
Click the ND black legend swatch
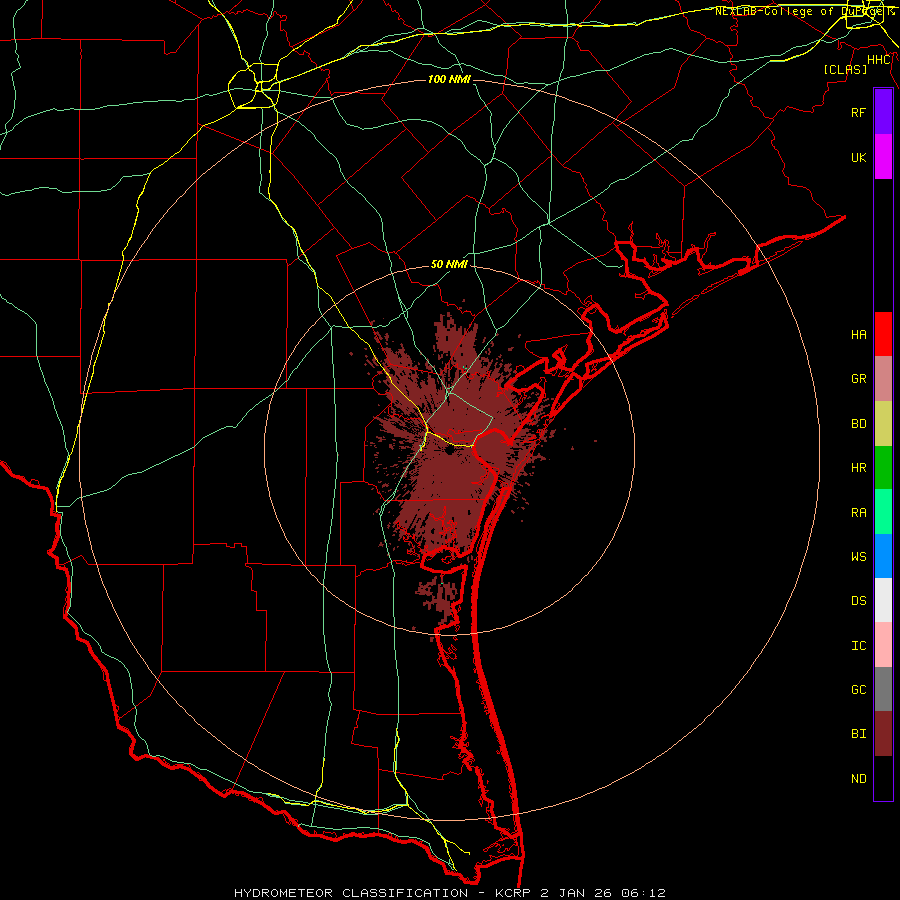click(883, 778)
